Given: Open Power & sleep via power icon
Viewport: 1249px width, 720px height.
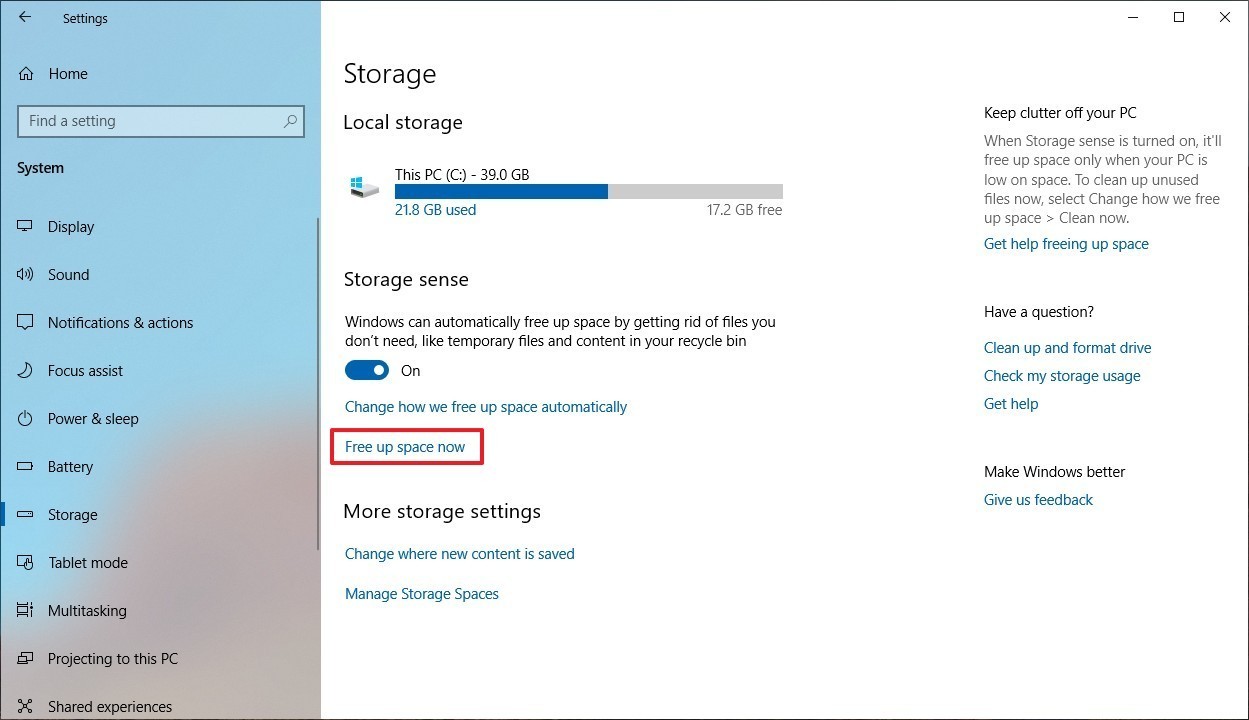Looking at the screenshot, I should (x=23, y=418).
